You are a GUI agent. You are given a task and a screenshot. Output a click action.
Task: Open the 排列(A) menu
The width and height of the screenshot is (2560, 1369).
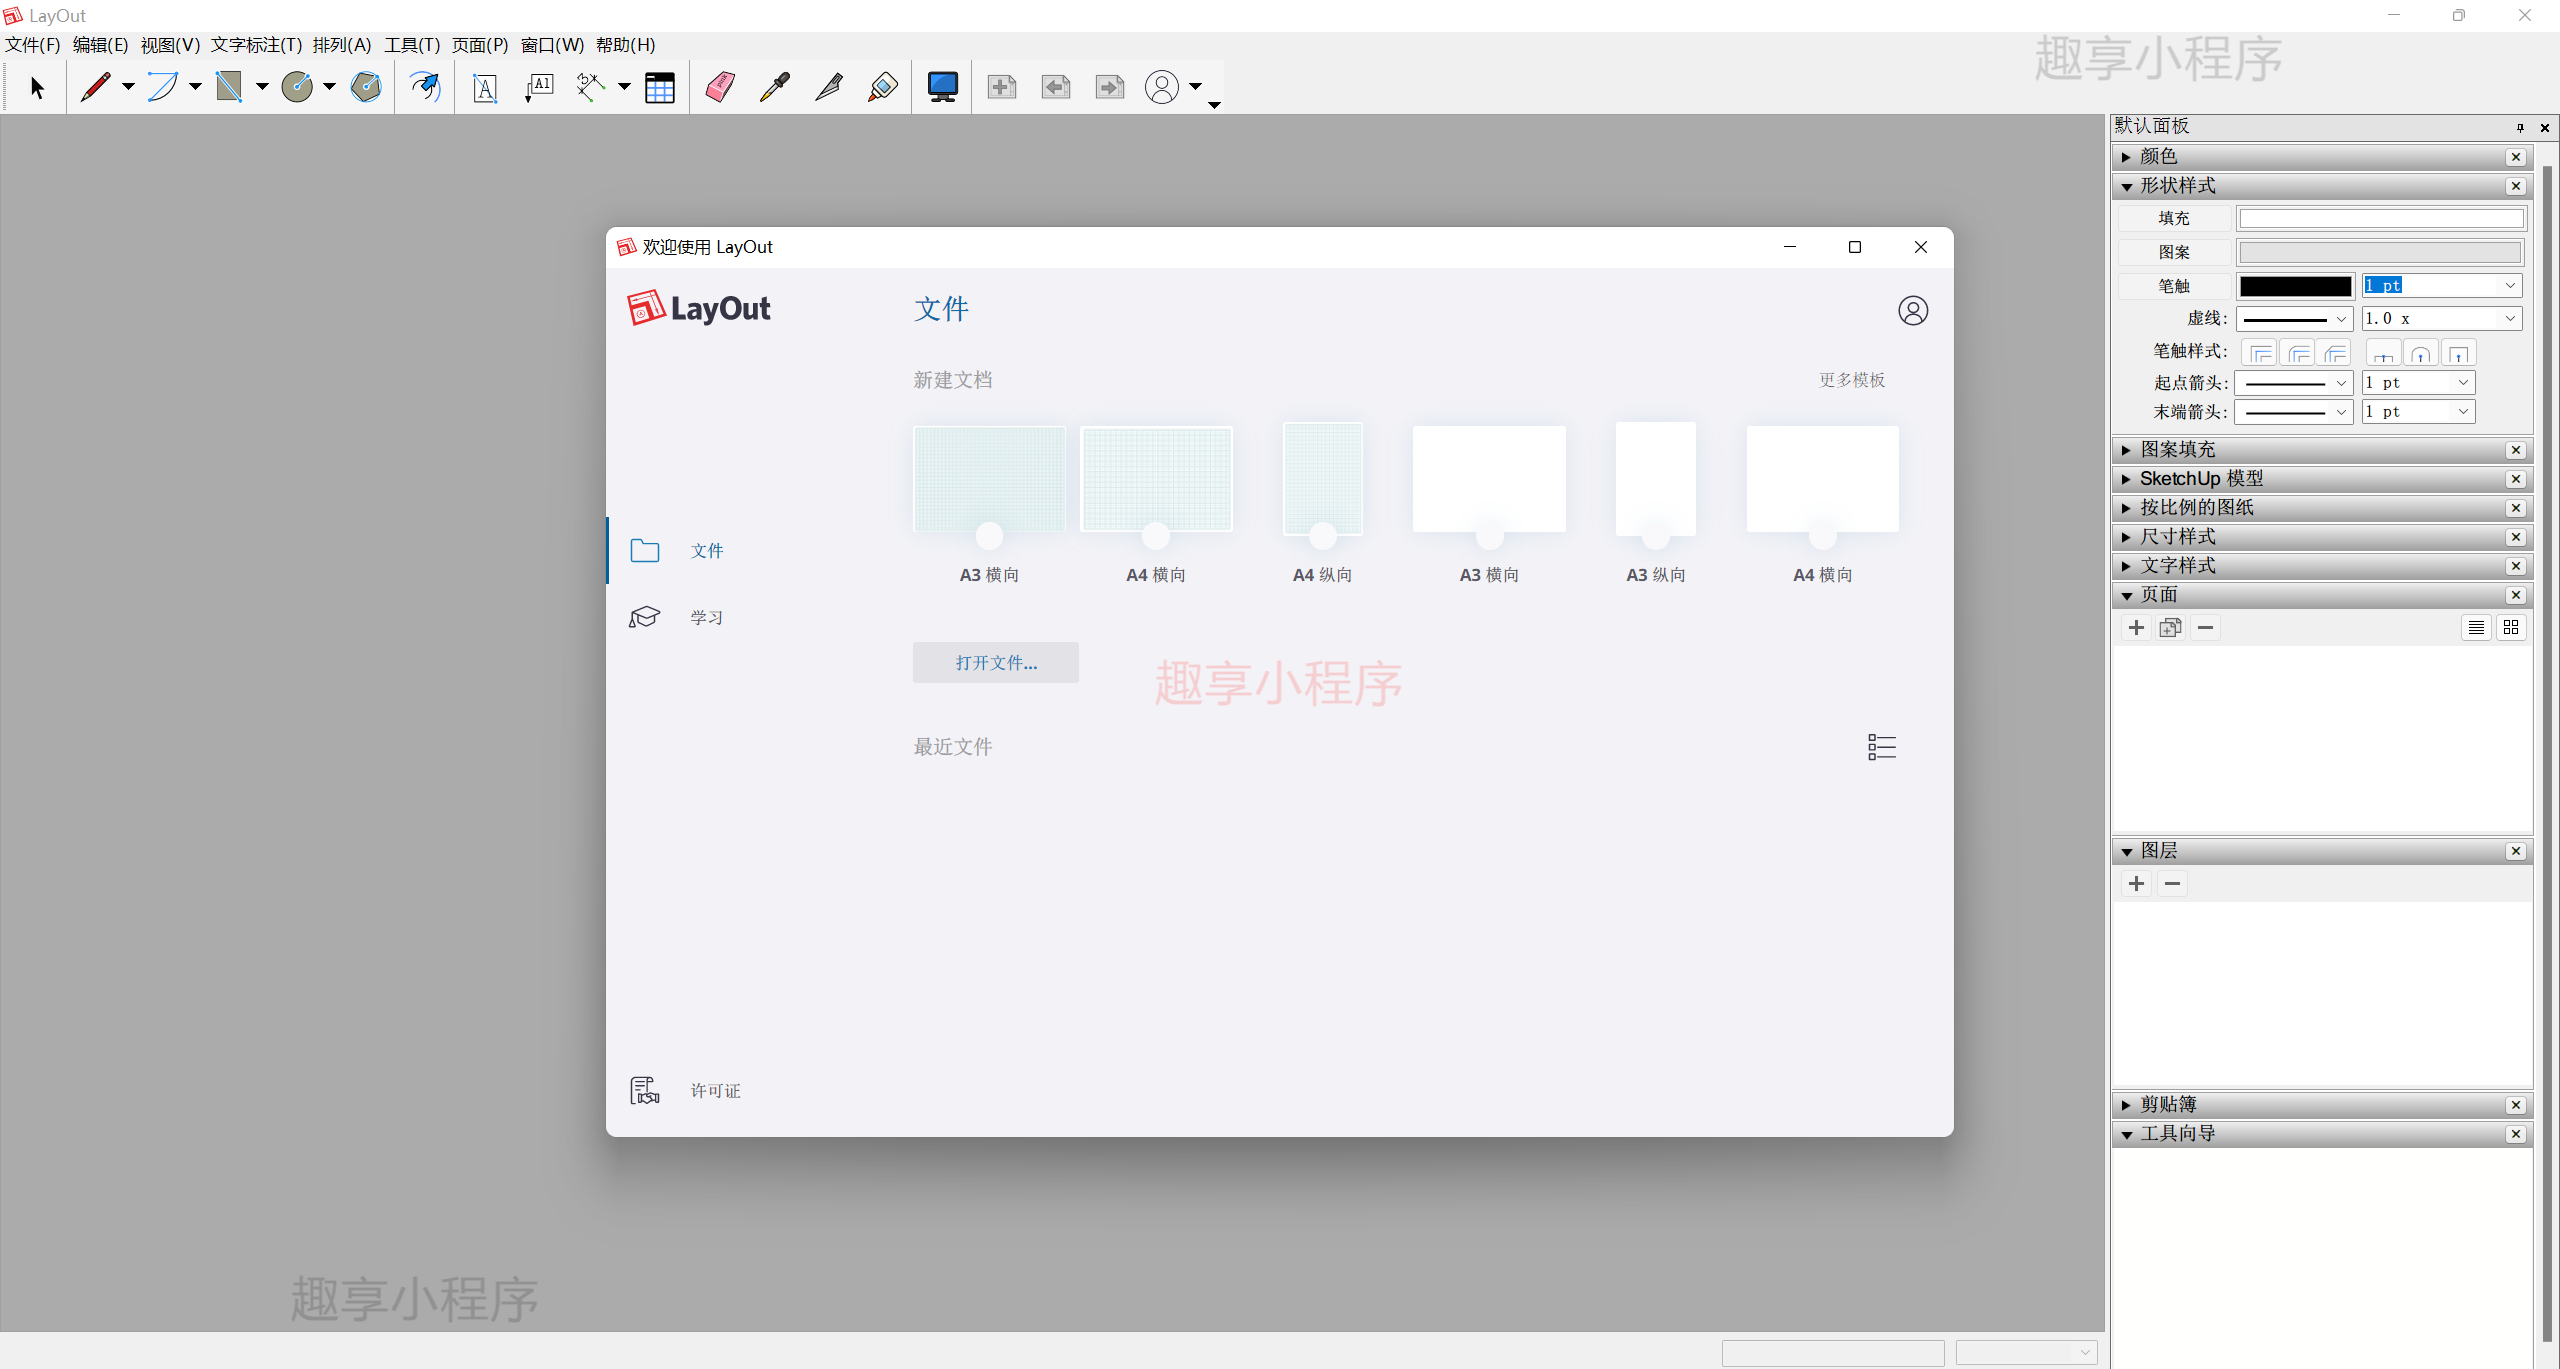(342, 45)
